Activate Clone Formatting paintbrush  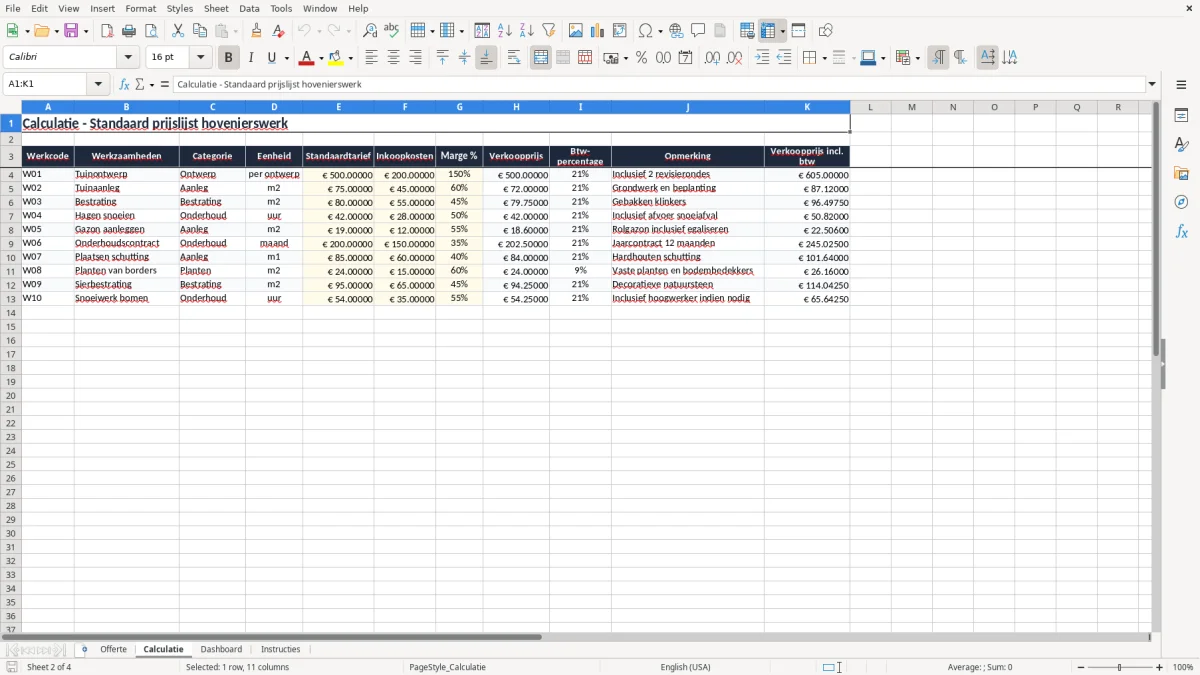256,31
